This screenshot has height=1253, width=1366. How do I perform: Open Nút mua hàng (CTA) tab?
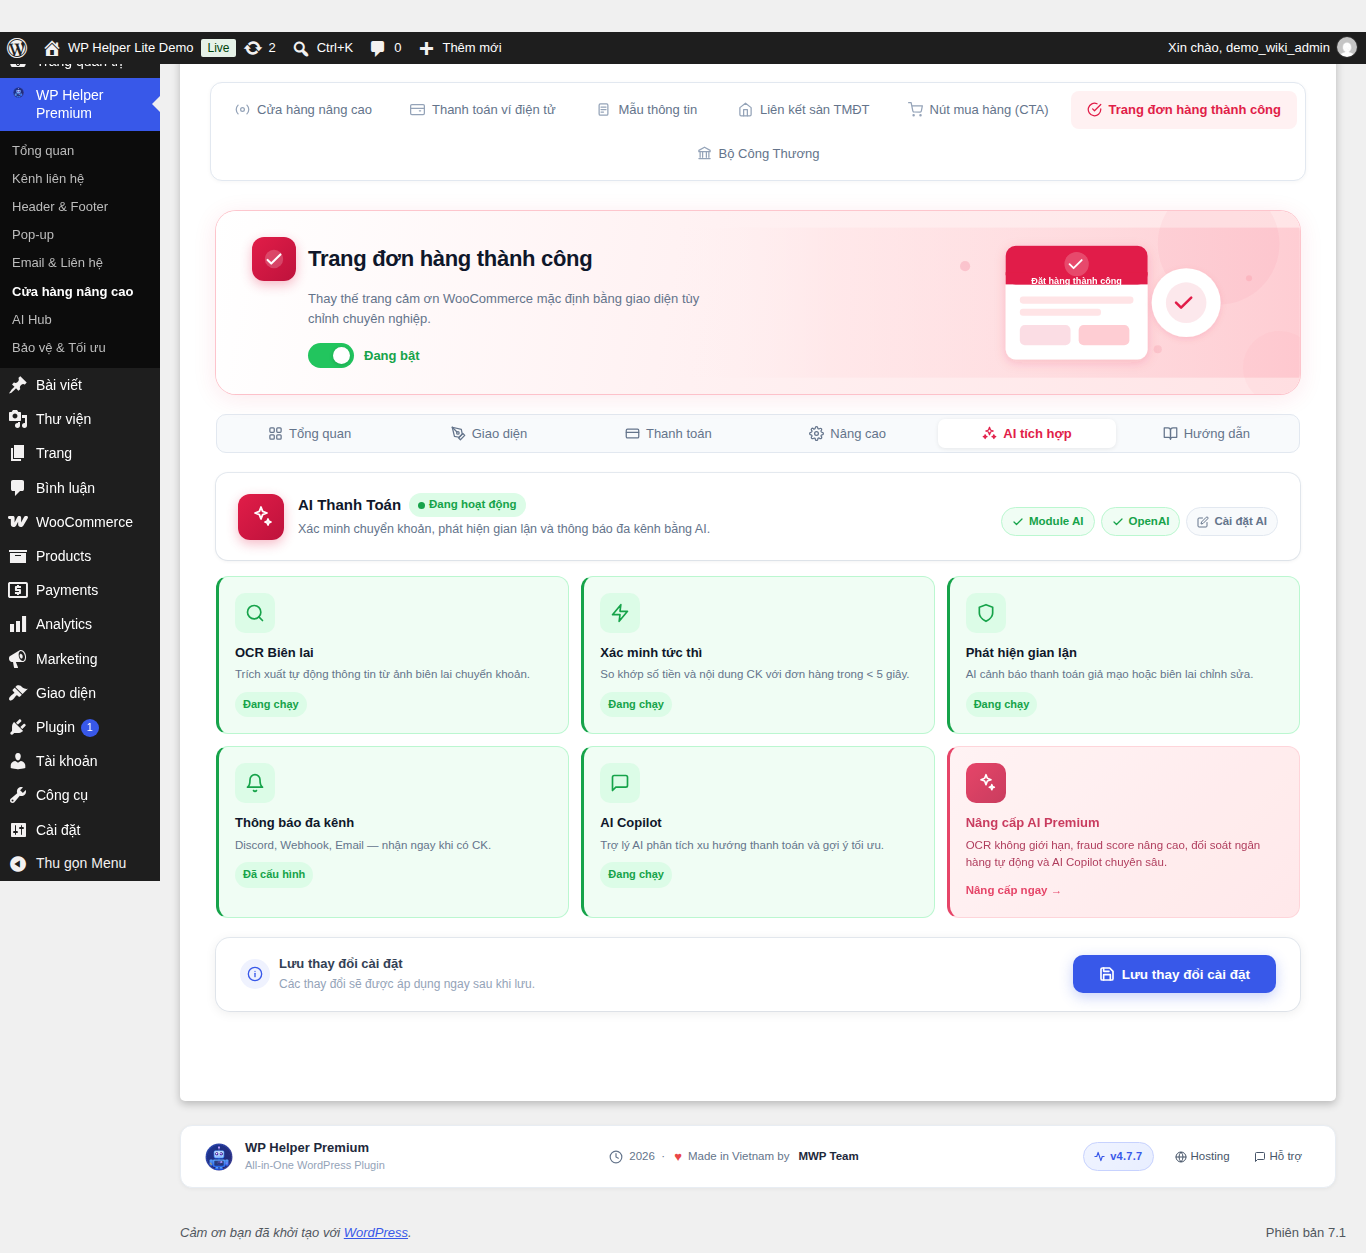(x=978, y=110)
